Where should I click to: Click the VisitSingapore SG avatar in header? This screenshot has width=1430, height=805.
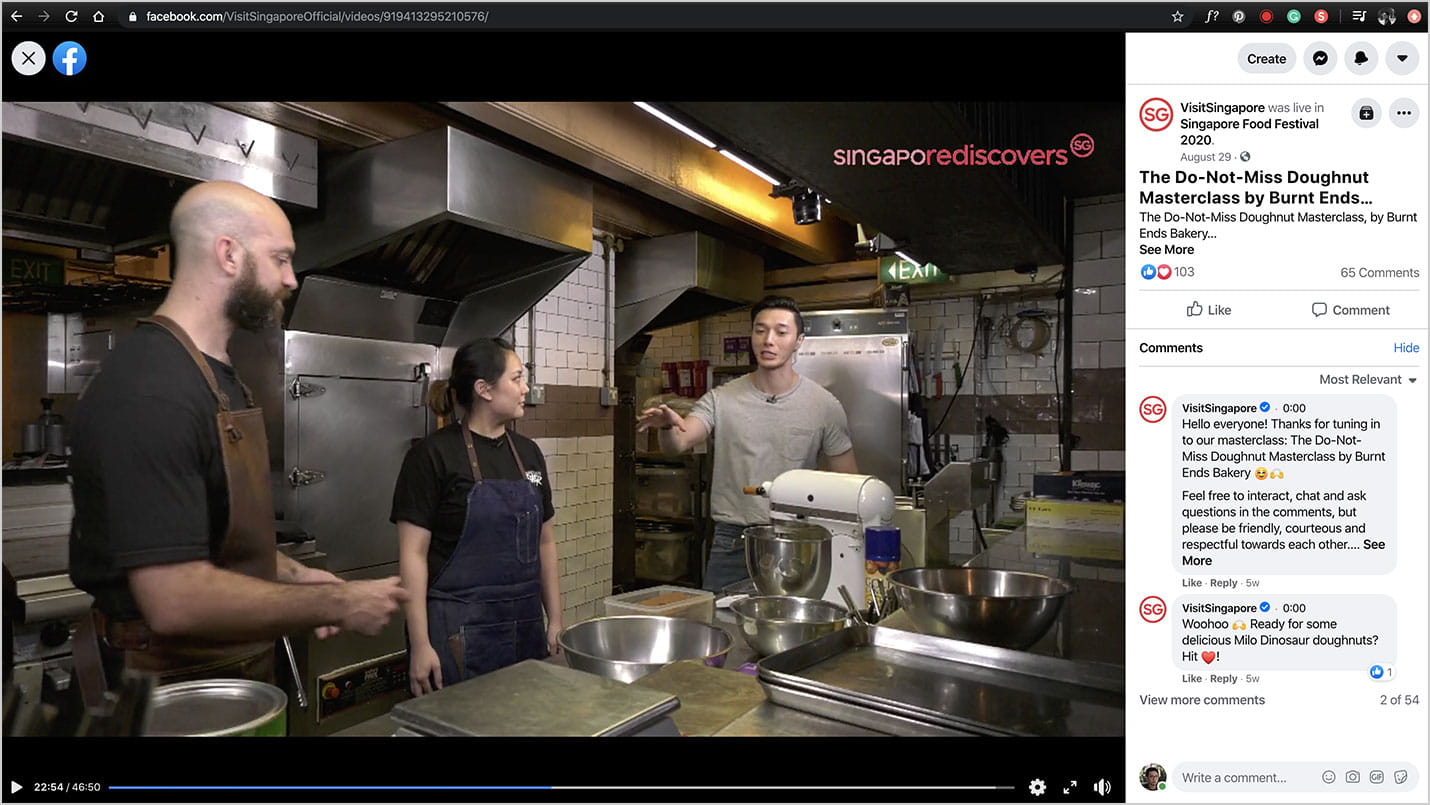pos(1156,115)
